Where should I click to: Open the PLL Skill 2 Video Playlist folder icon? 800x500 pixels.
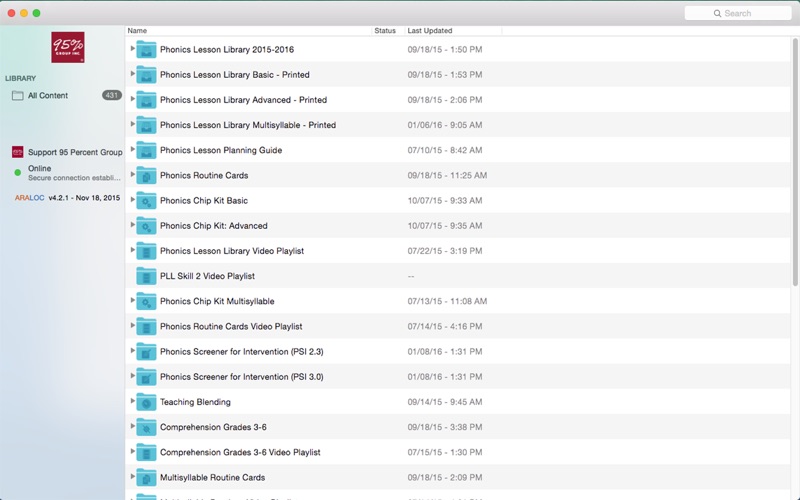pos(146,276)
